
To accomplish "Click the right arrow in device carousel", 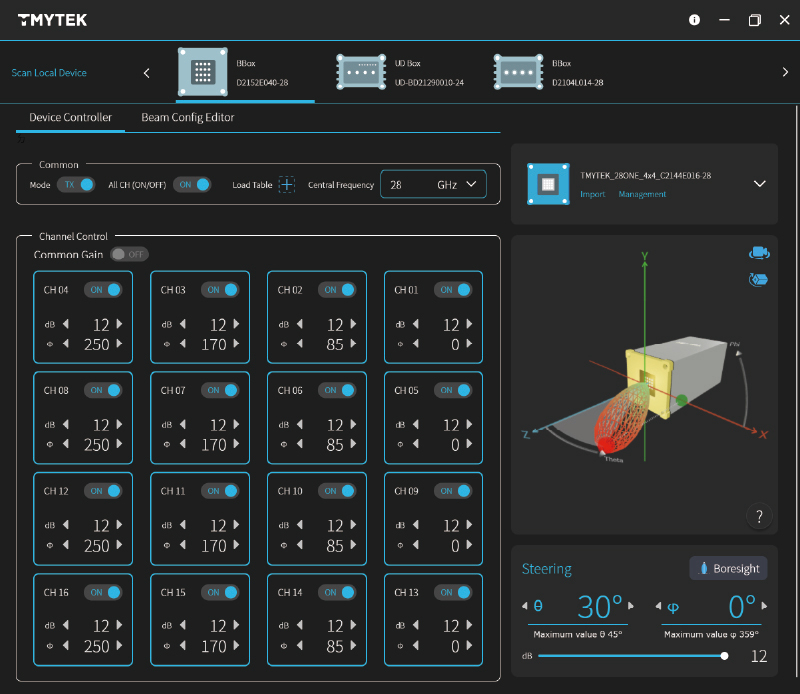I will [785, 71].
